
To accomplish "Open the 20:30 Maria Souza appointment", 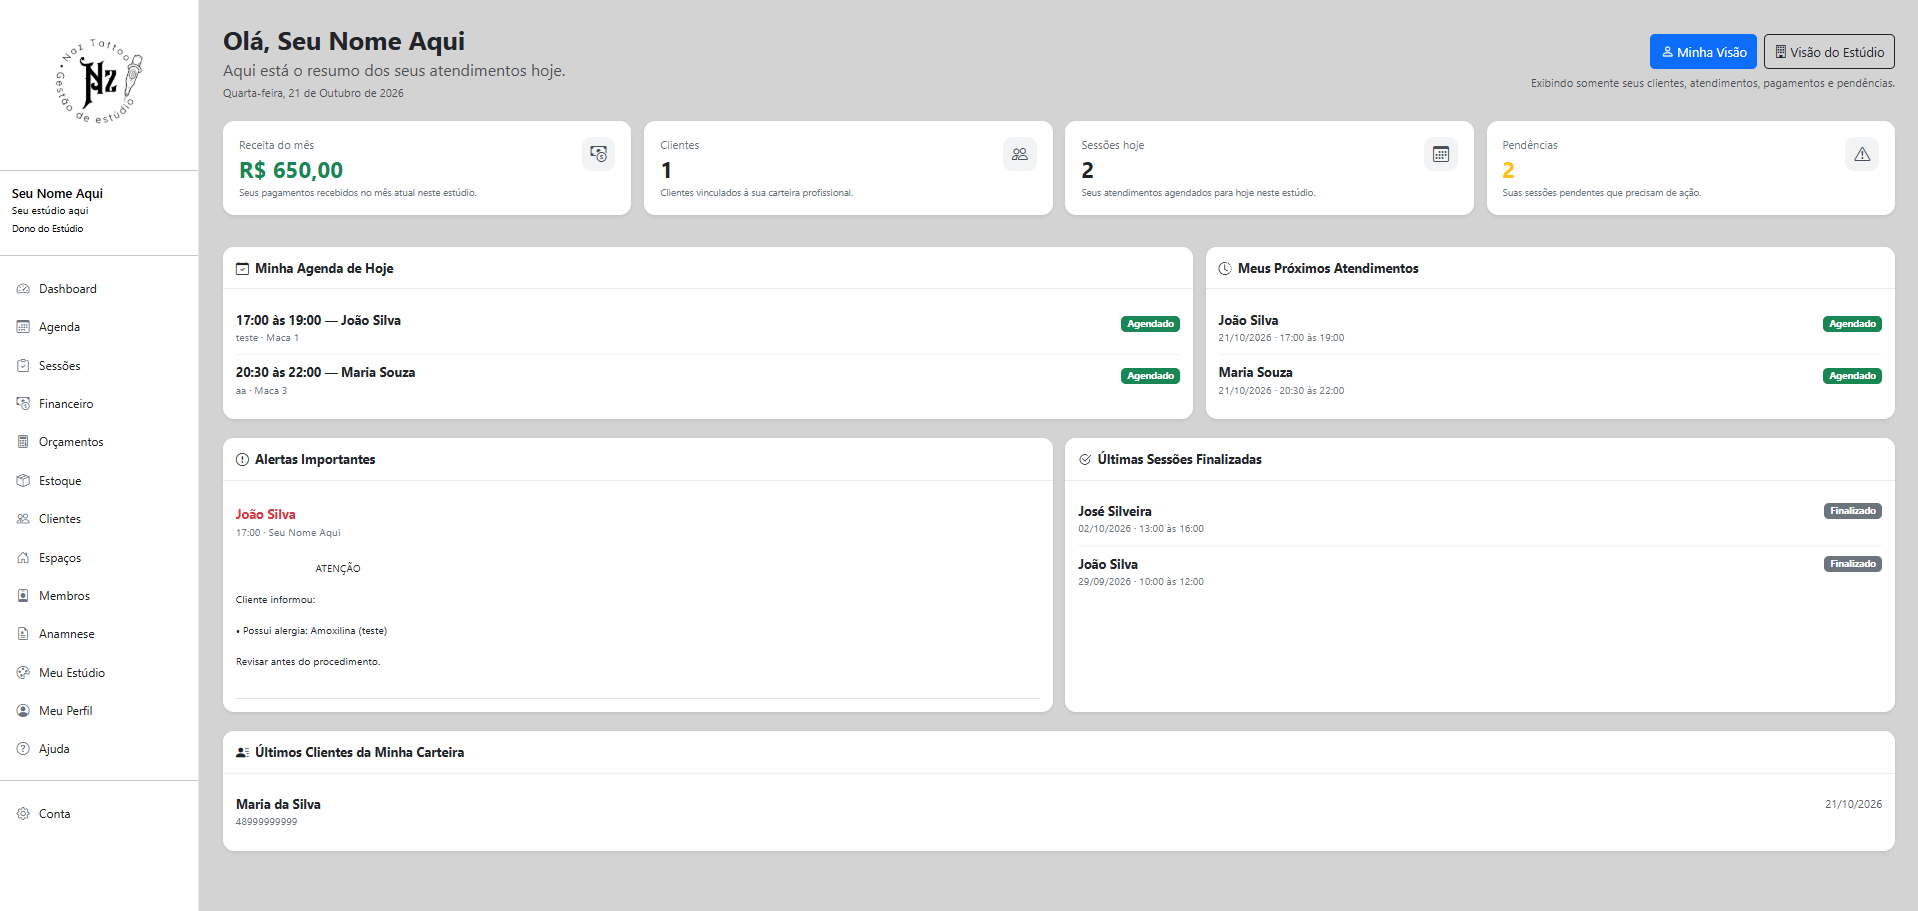I will tap(708, 381).
